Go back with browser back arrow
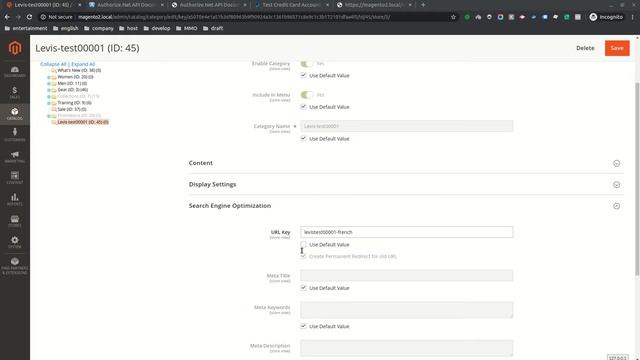The width and height of the screenshot is (640, 360). [x=7, y=17]
